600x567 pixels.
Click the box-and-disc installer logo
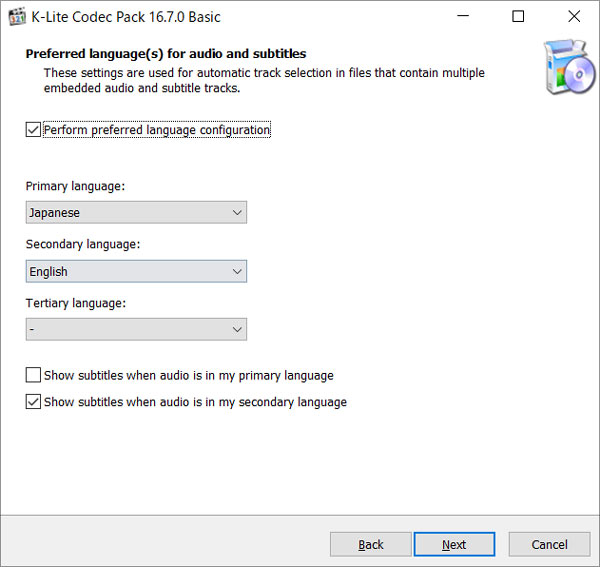(x=570, y=66)
